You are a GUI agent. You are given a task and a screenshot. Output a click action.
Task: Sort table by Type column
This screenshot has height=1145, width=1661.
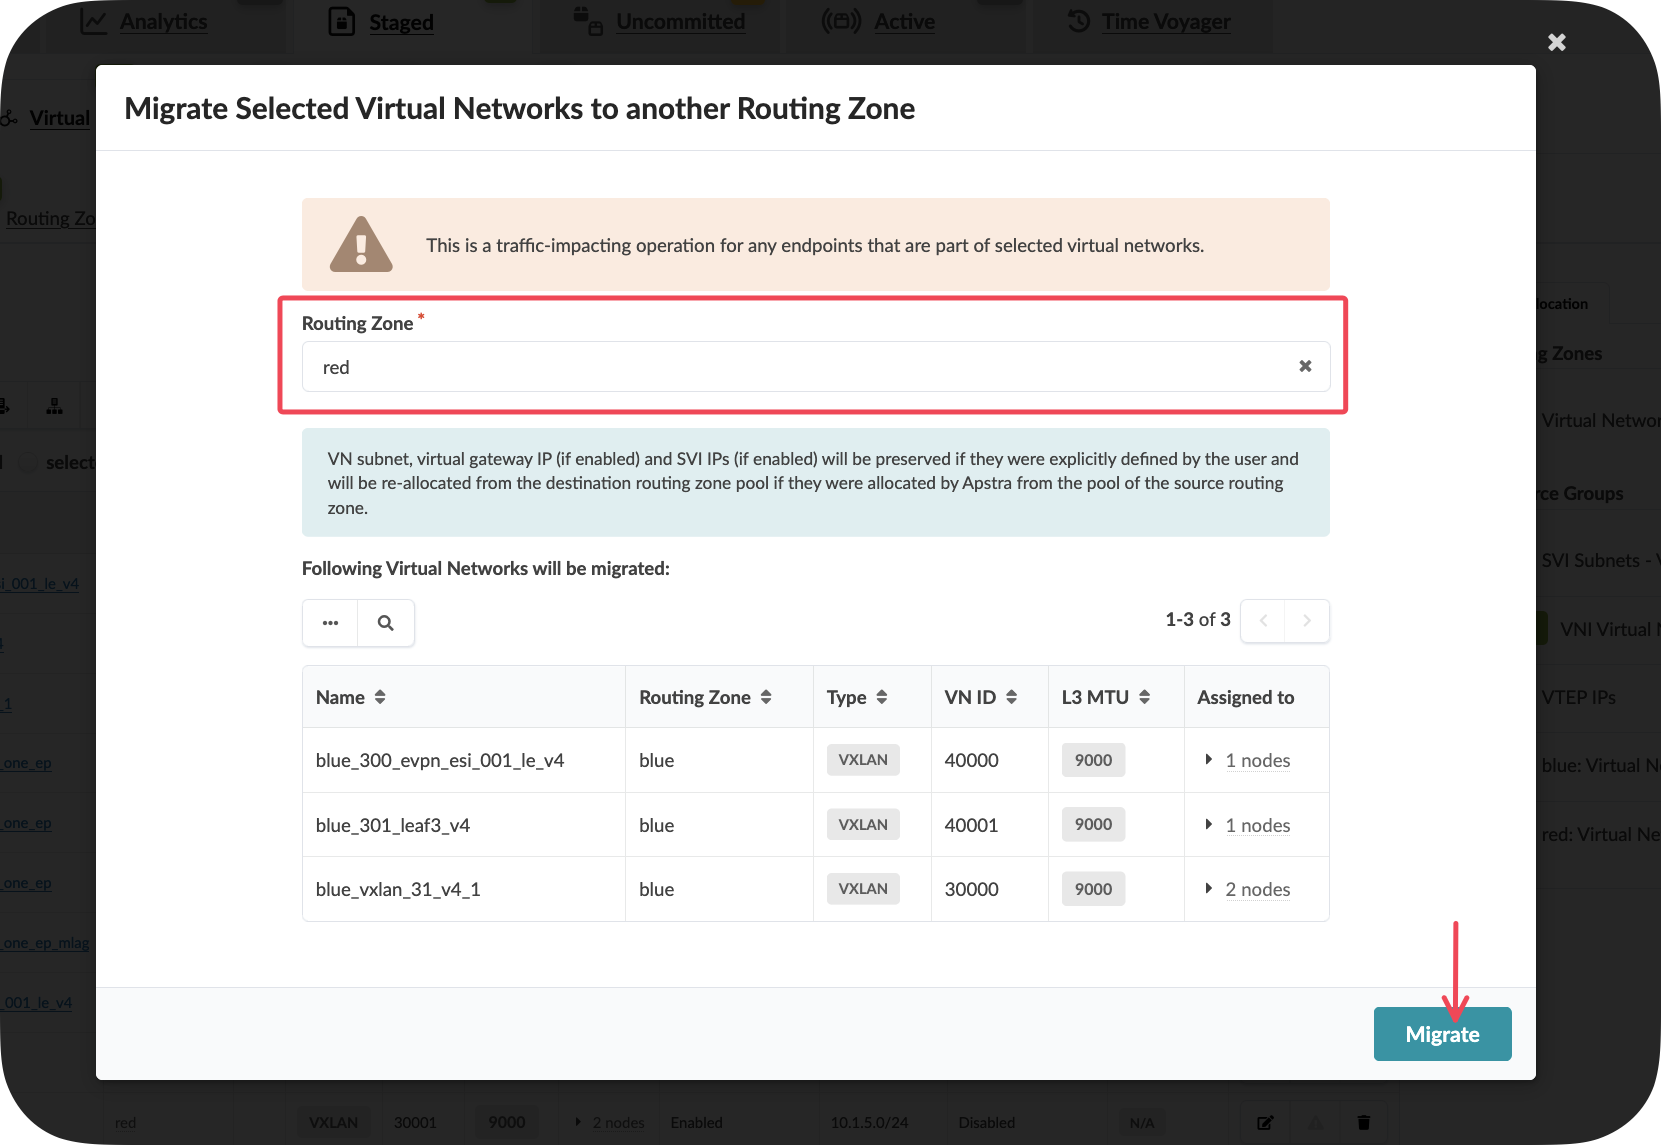pos(882,697)
